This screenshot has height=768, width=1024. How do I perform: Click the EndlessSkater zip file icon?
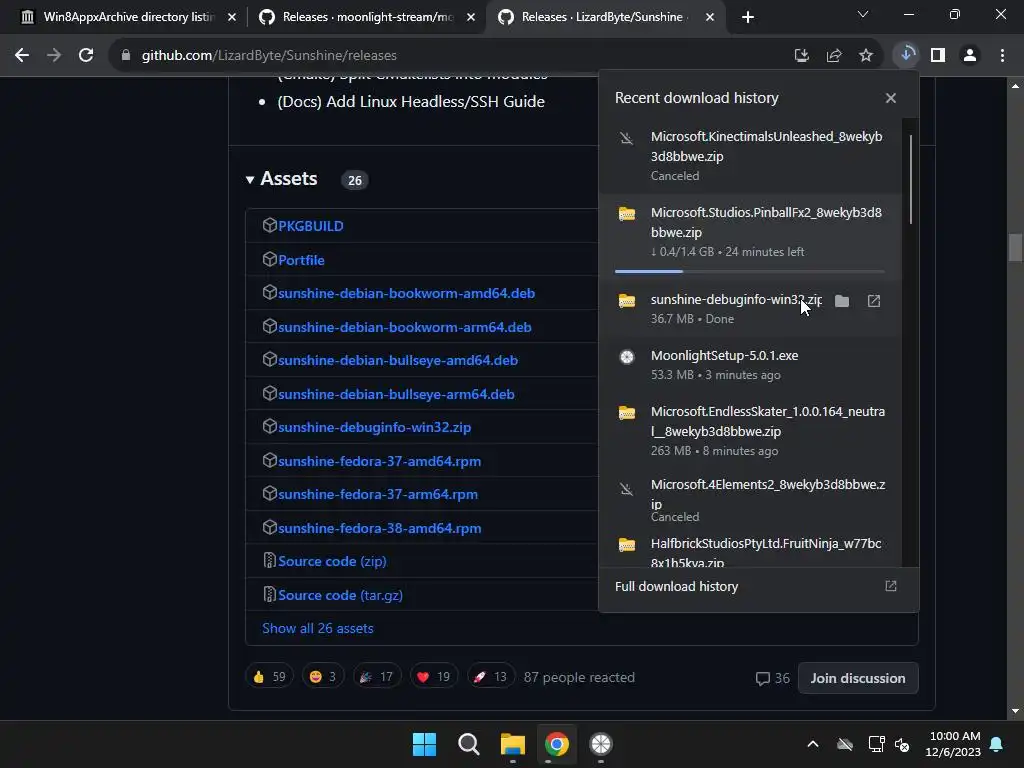tap(627, 413)
